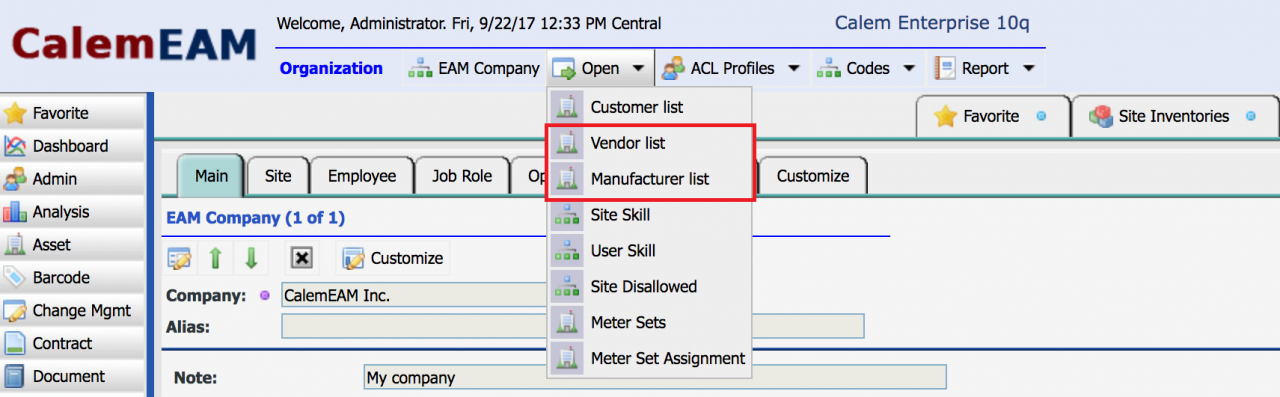Click the Organization label
Image resolution: width=1280 pixels, height=397 pixels.
tap(331, 69)
